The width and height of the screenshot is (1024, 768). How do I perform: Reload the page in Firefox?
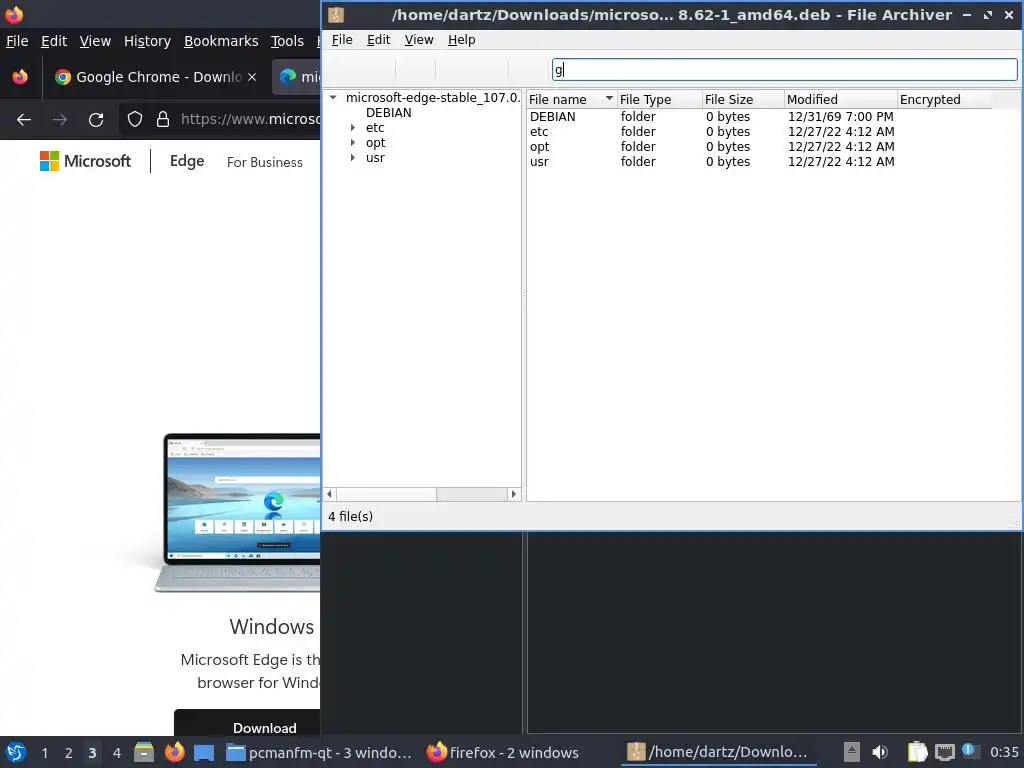[96, 120]
